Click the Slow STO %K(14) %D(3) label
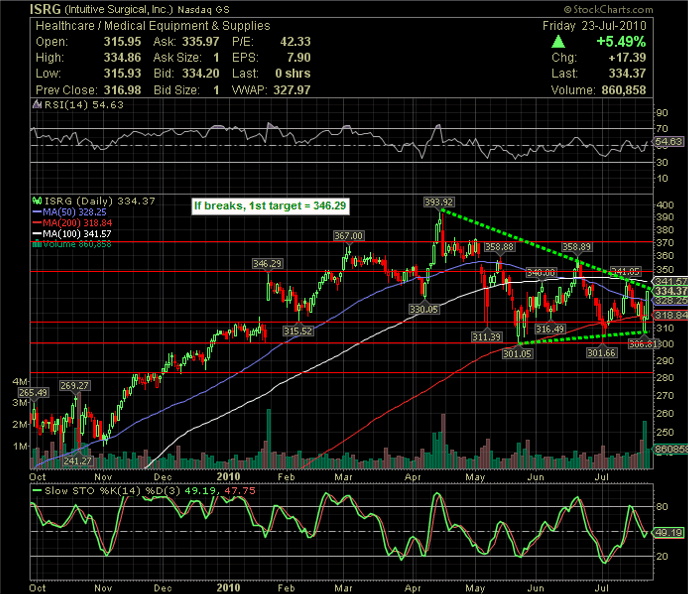The width and height of the screenshot is (688, 594). point(111,491)
